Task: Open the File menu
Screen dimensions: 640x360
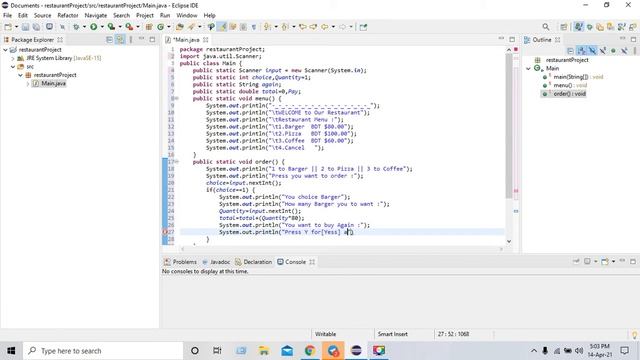Action: (7, 16)
